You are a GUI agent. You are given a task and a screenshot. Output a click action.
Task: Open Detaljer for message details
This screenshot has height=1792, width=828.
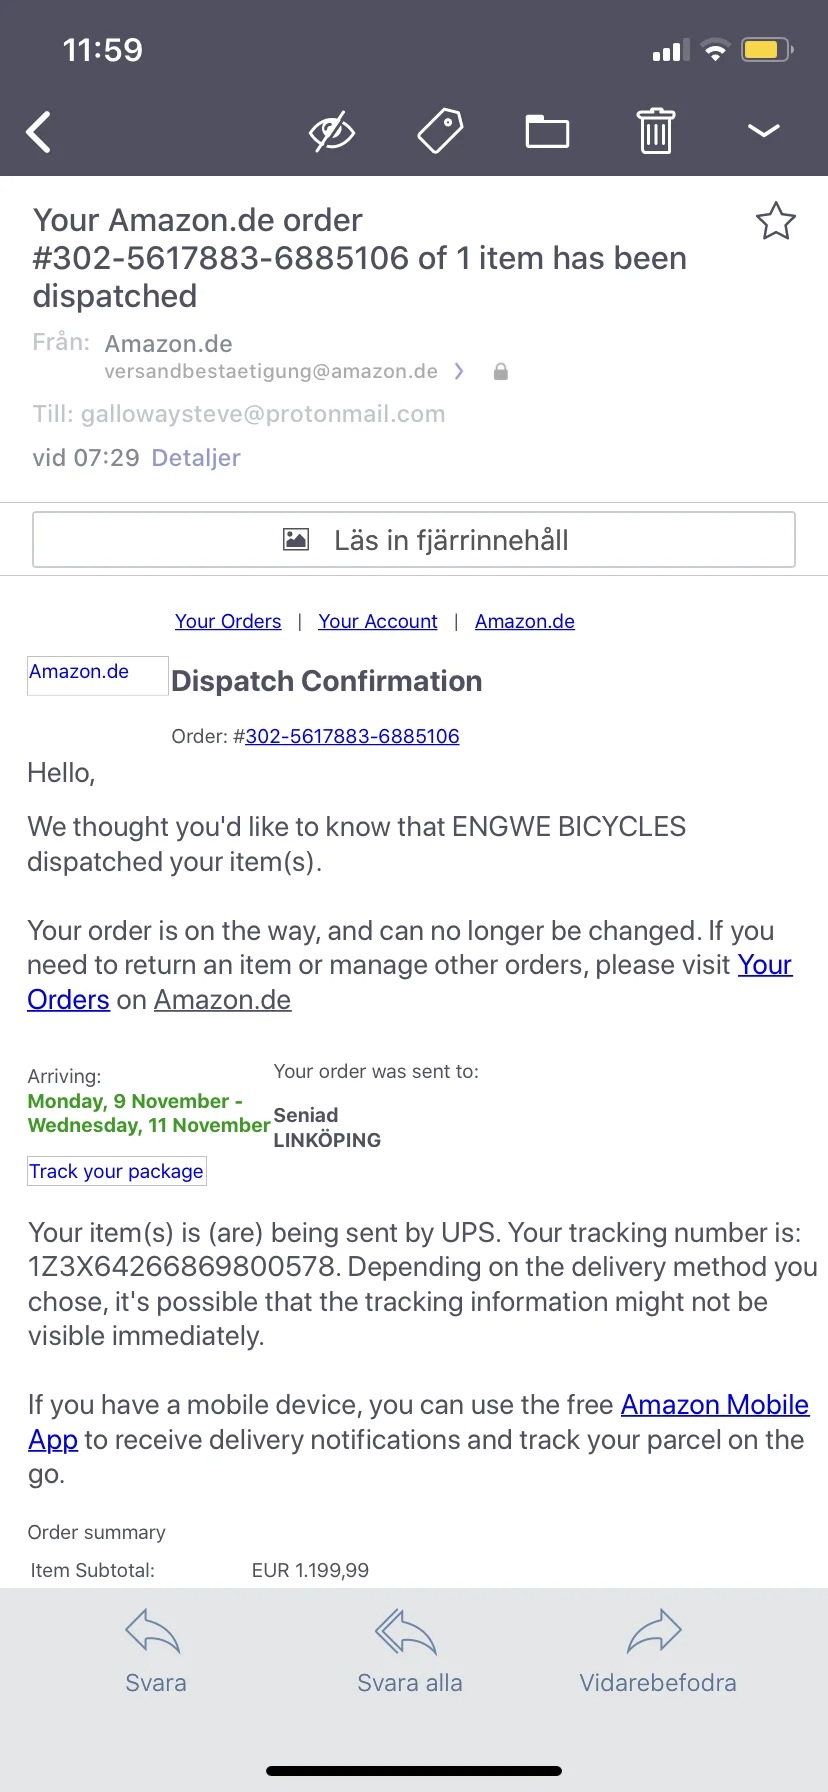(x=196, y=458)
